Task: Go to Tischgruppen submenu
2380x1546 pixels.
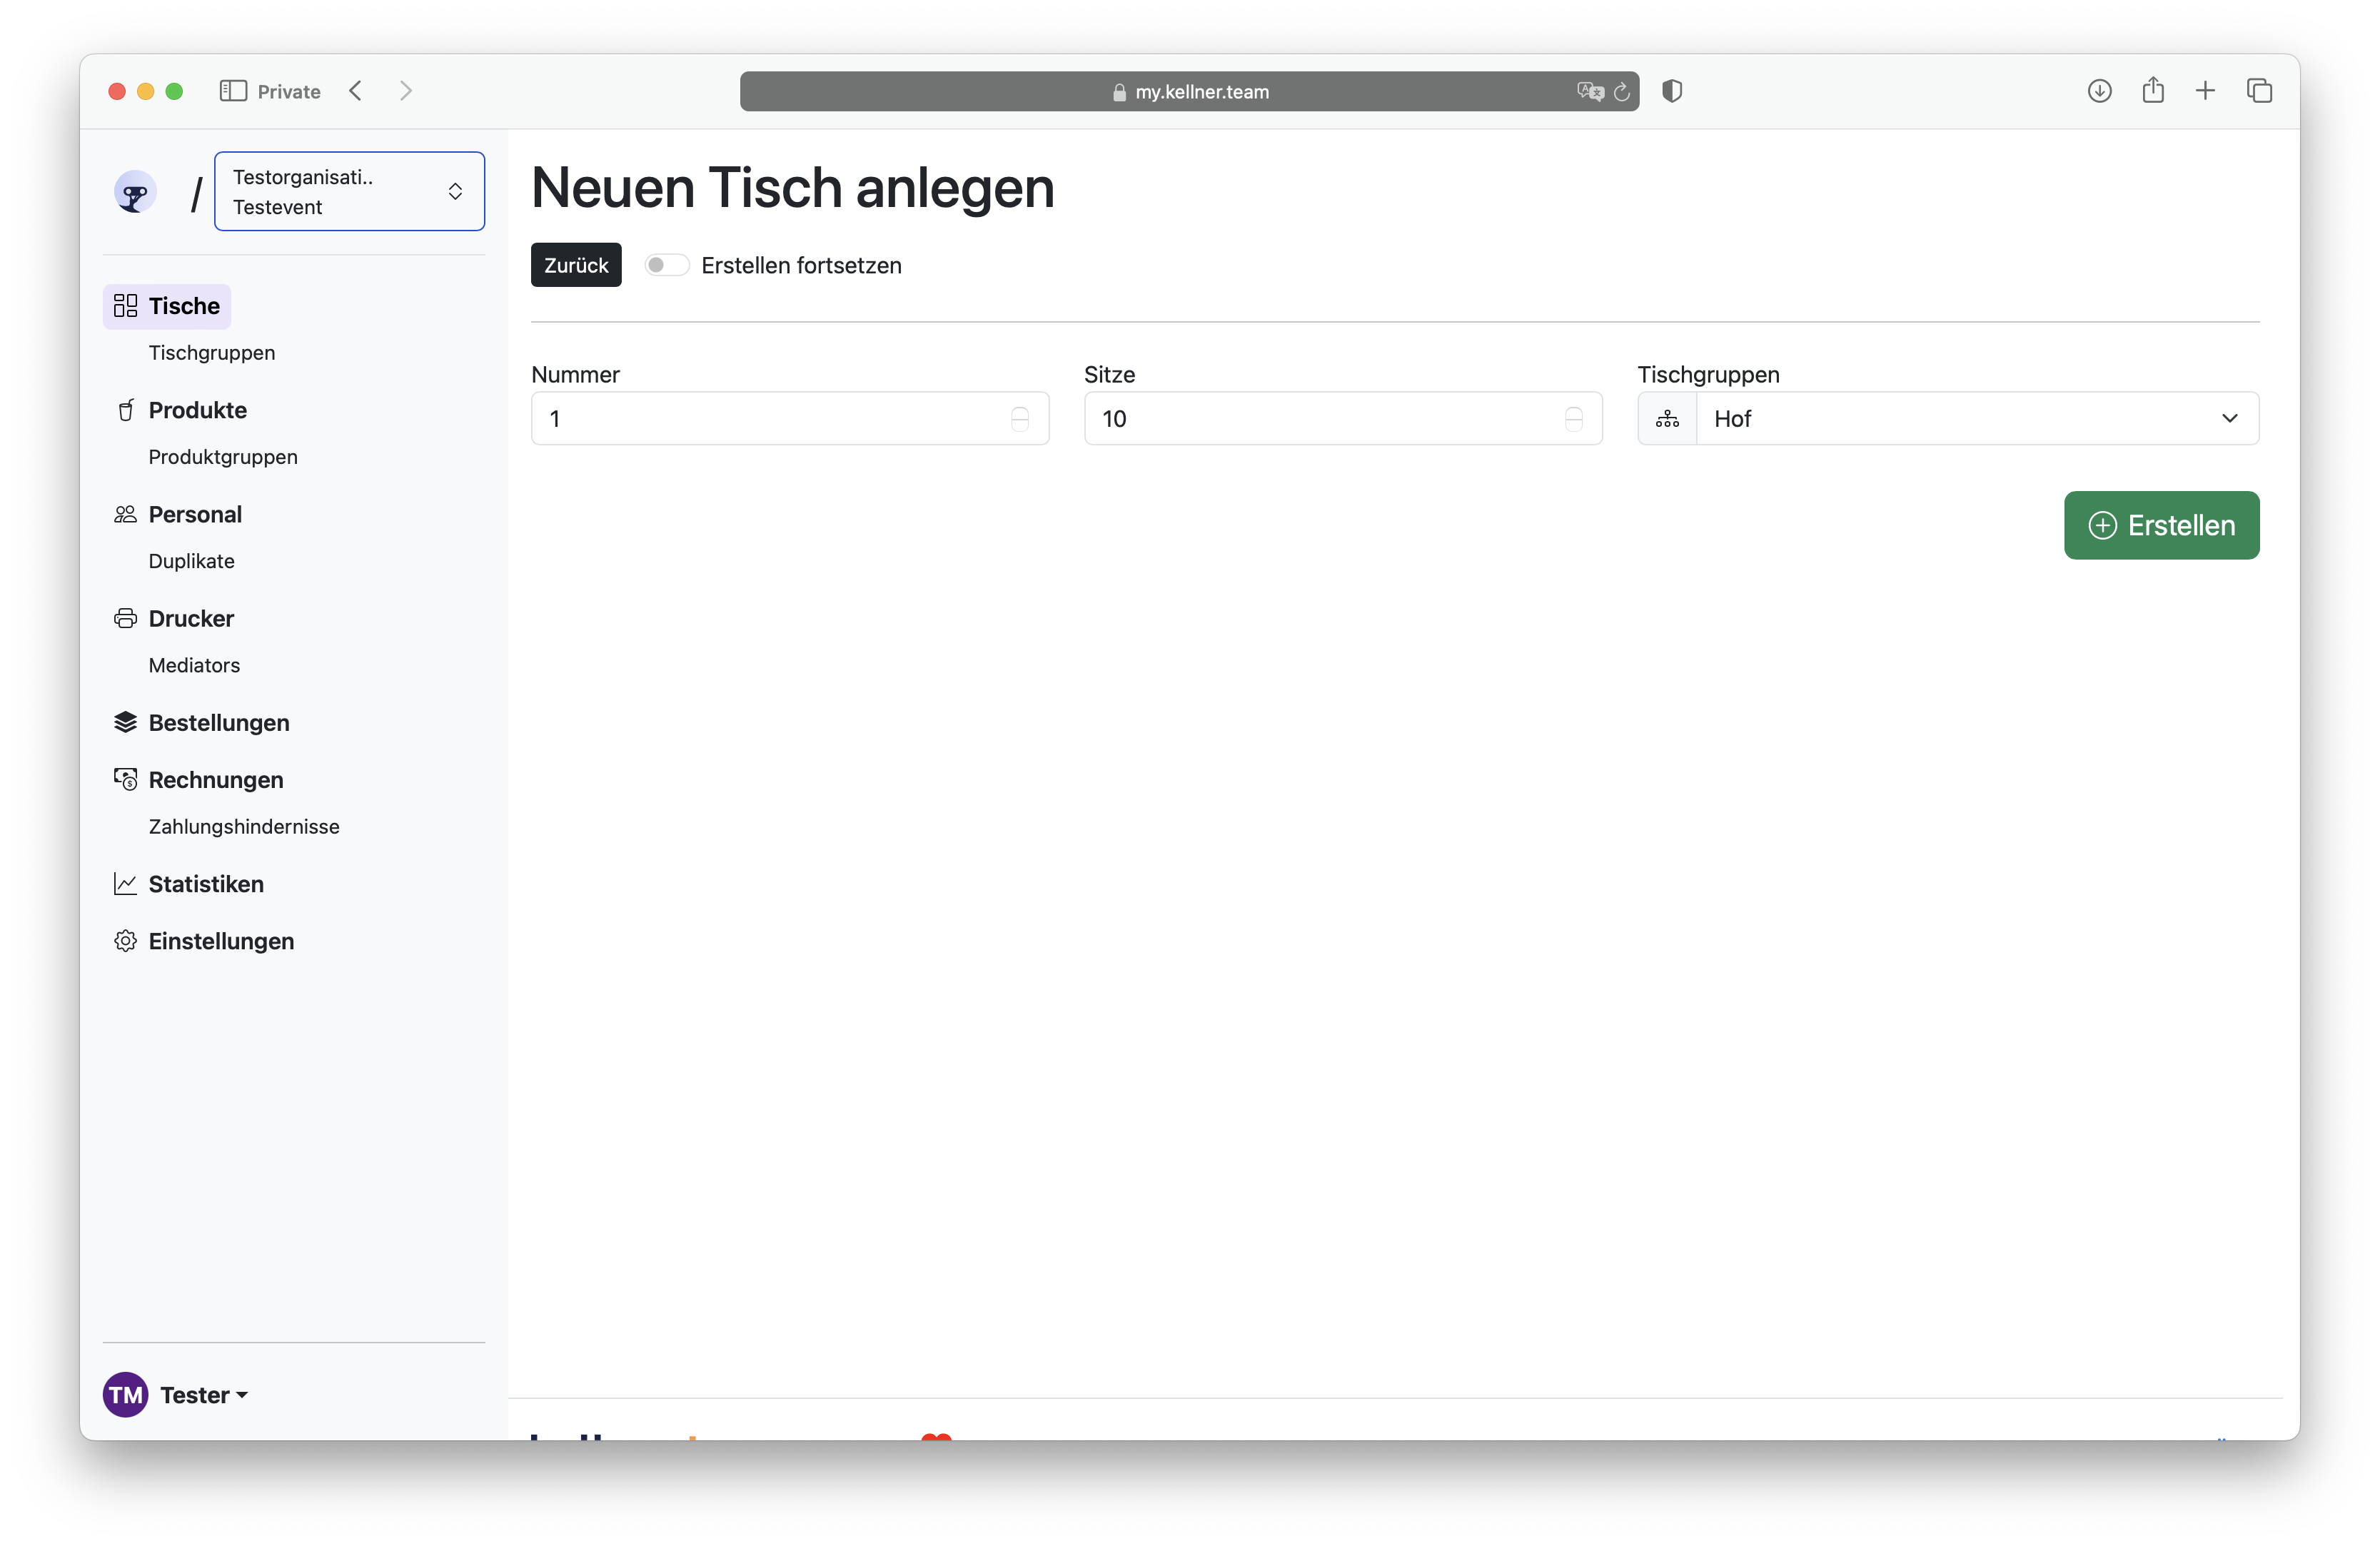Action: (x=212, y=353)
